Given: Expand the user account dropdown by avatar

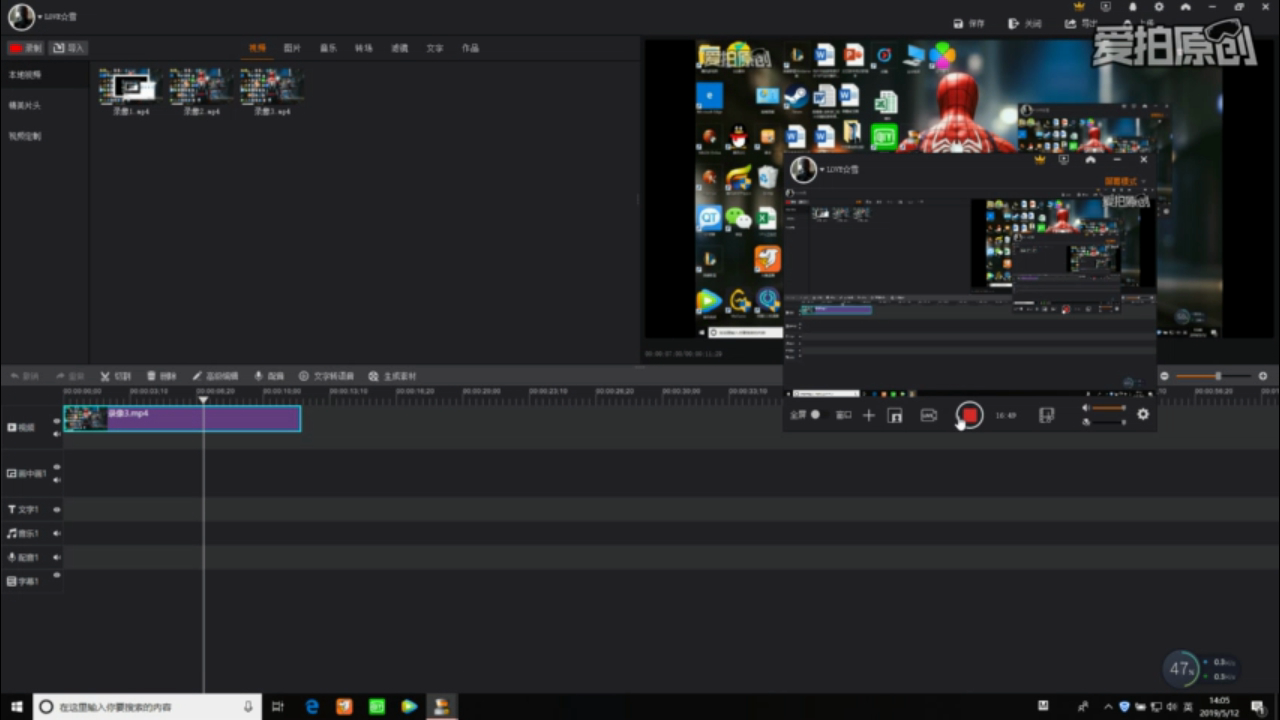Looking at the screenshot, I should click(40, 17).
